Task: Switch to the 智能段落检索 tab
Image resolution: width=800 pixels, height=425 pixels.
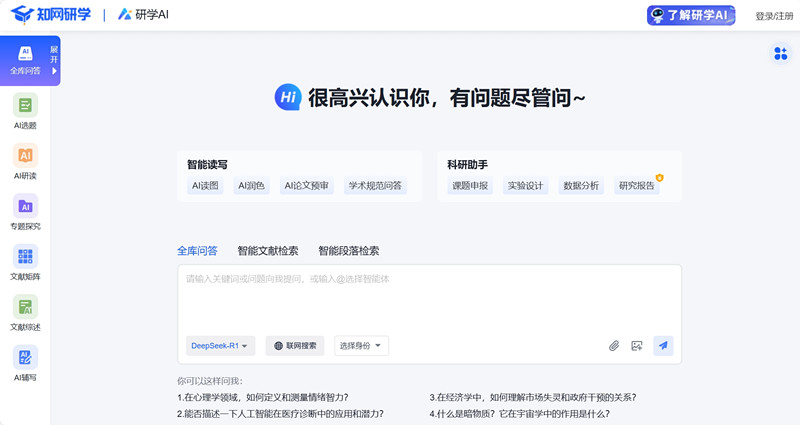Action: point(348,251)
